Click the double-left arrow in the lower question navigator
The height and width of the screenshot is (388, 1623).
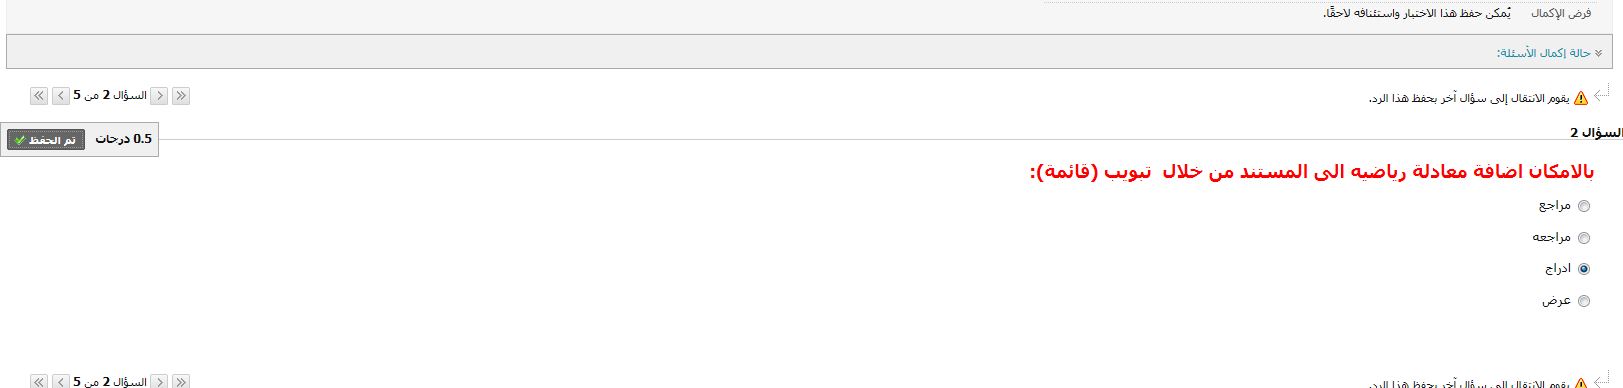[x=39, y=381]
